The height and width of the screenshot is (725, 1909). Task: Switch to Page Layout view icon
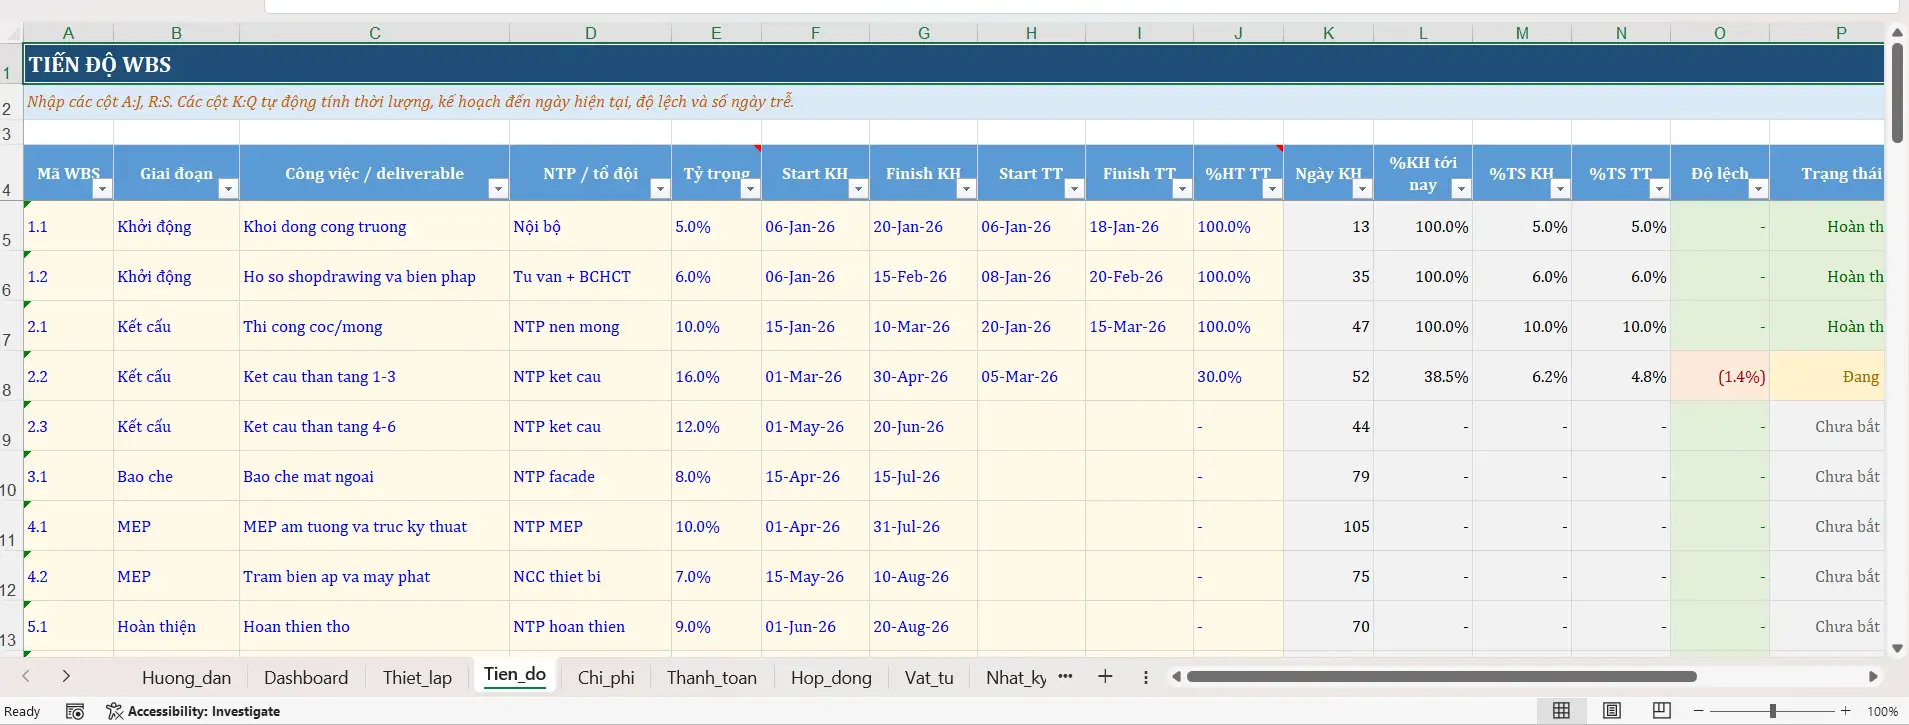pyautogui.click(x=1612, y=711)
